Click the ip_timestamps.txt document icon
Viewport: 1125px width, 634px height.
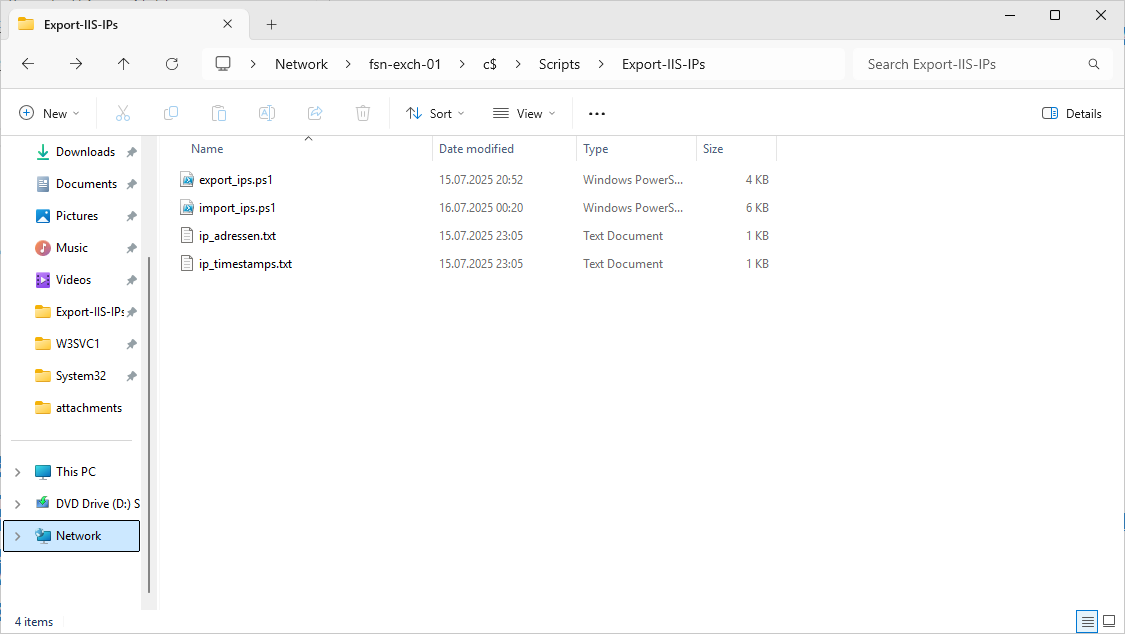(x=187, y=263)
